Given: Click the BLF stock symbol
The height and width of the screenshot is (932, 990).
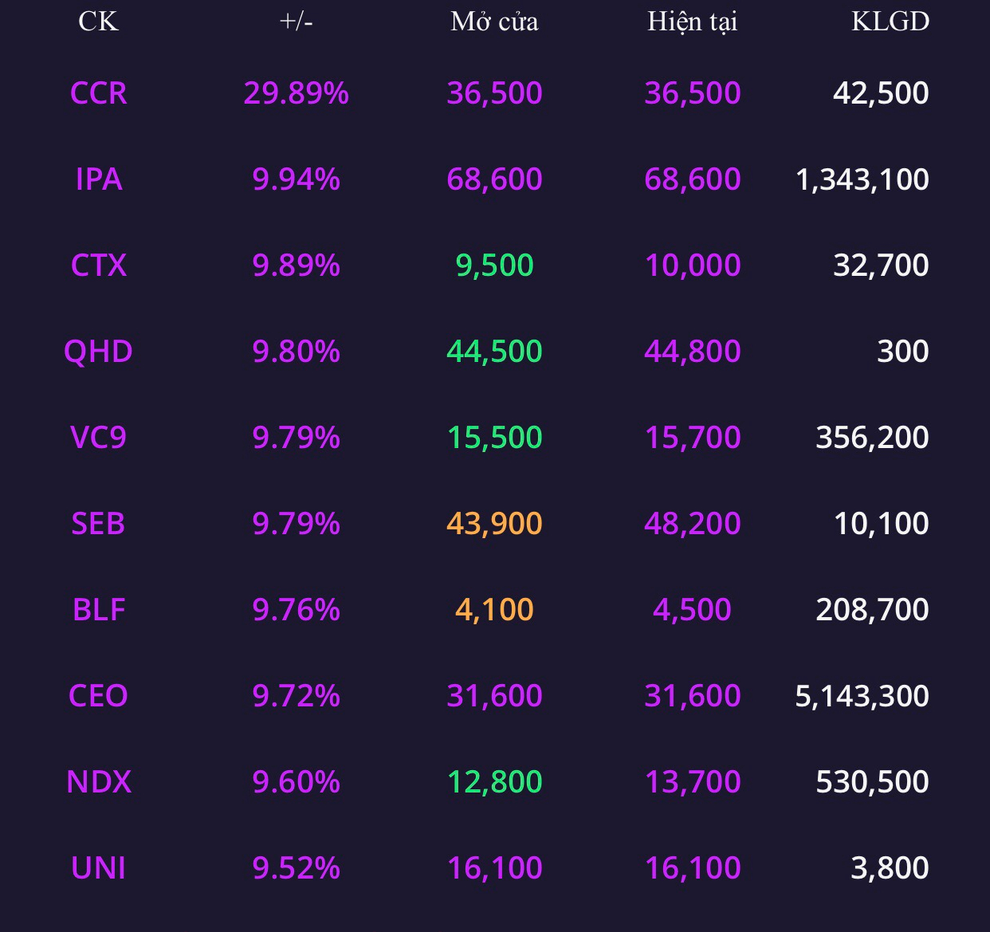Looking at the screenshot, I should [x=98, y=609].
